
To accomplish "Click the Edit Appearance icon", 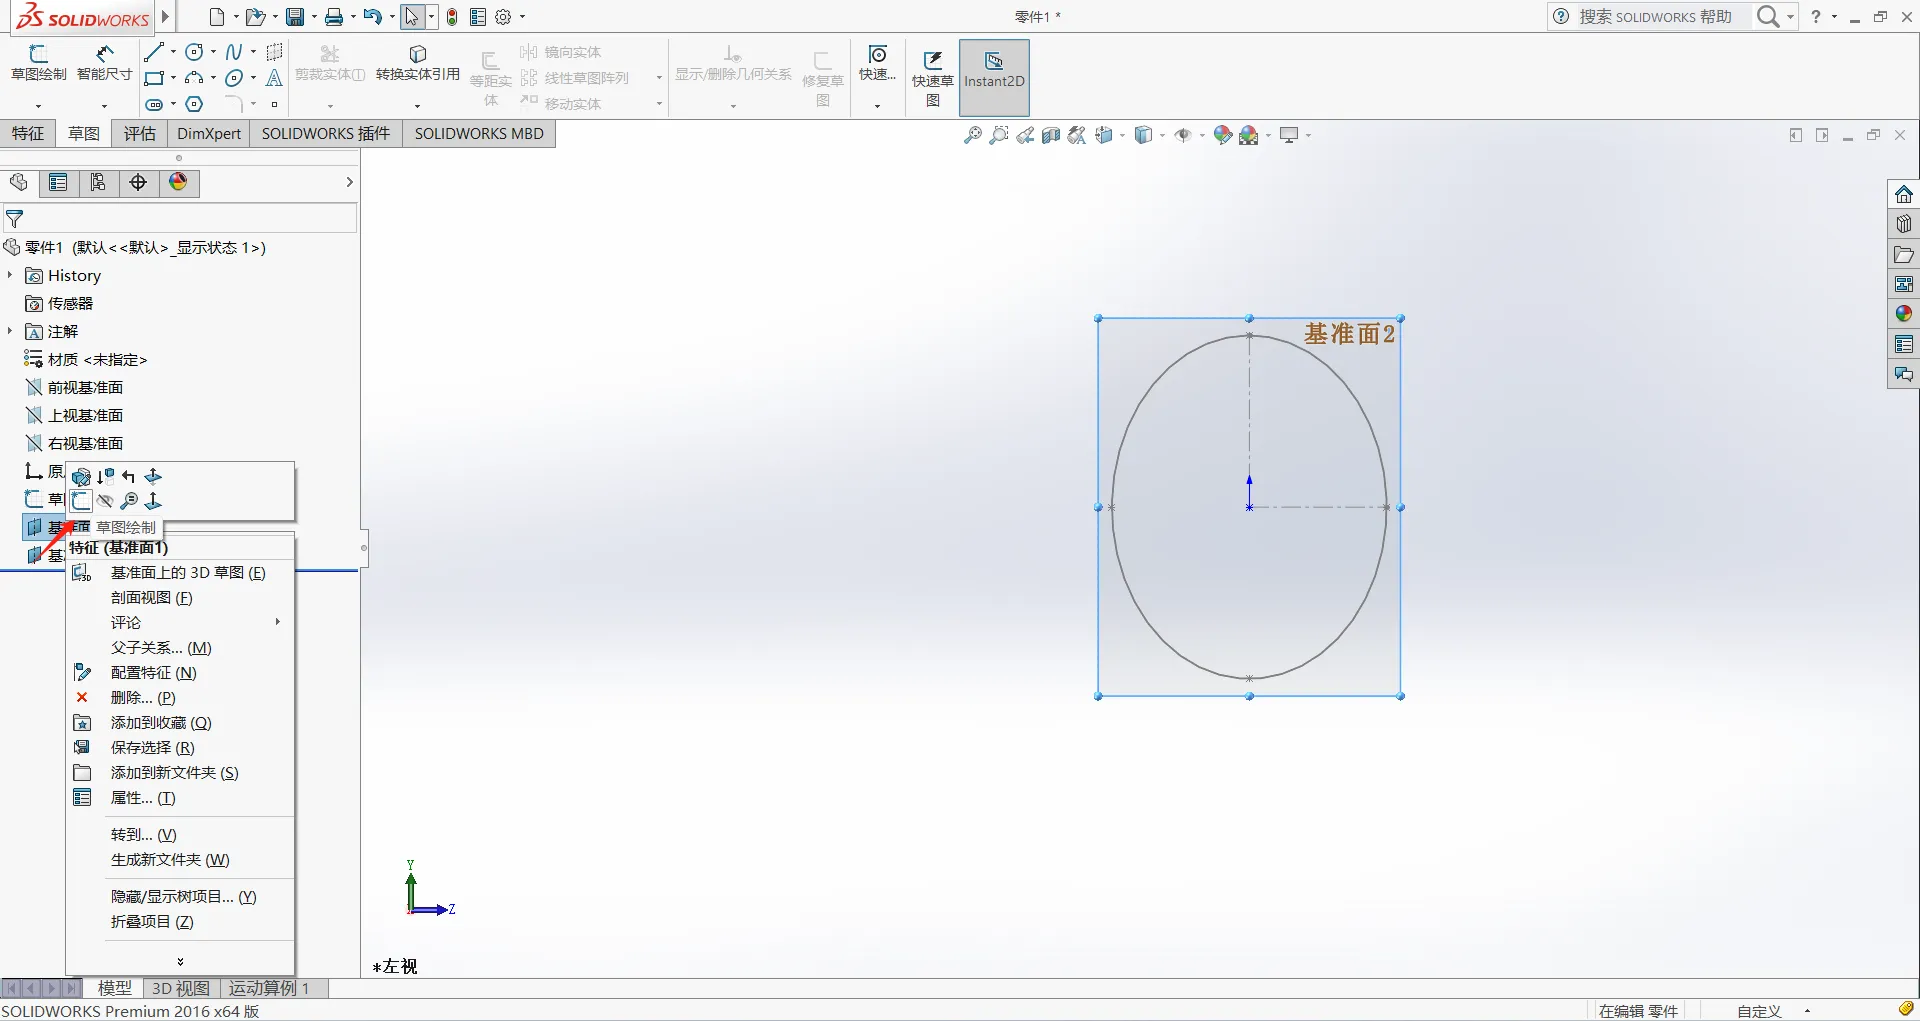I will pos(1222,135).
